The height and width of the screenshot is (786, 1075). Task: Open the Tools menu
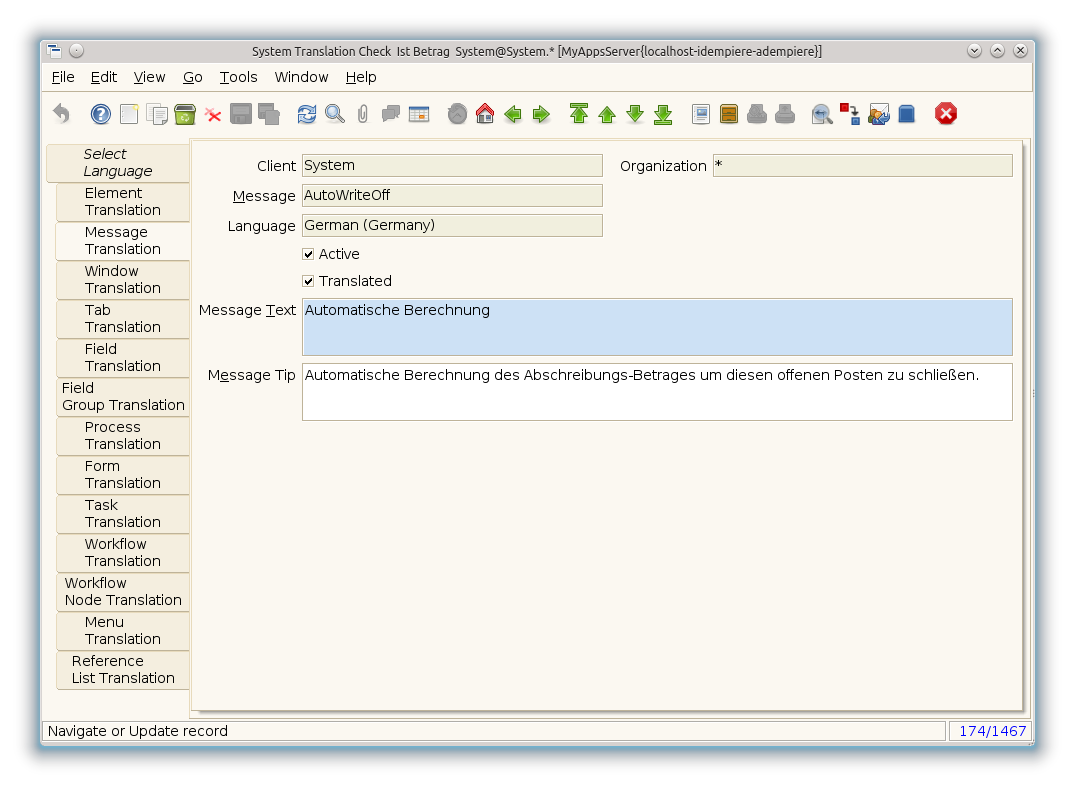coord(238,77)
